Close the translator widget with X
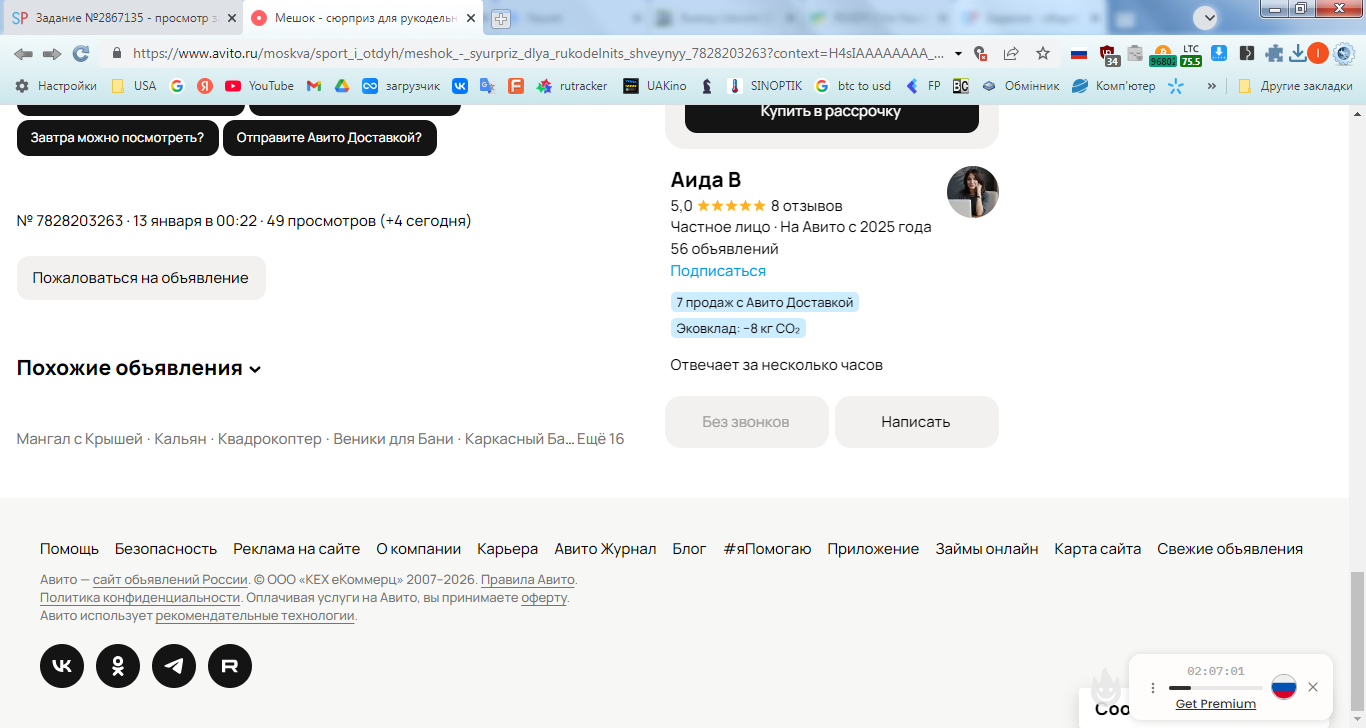1366x728 pixels. [x=1313, y=687]
